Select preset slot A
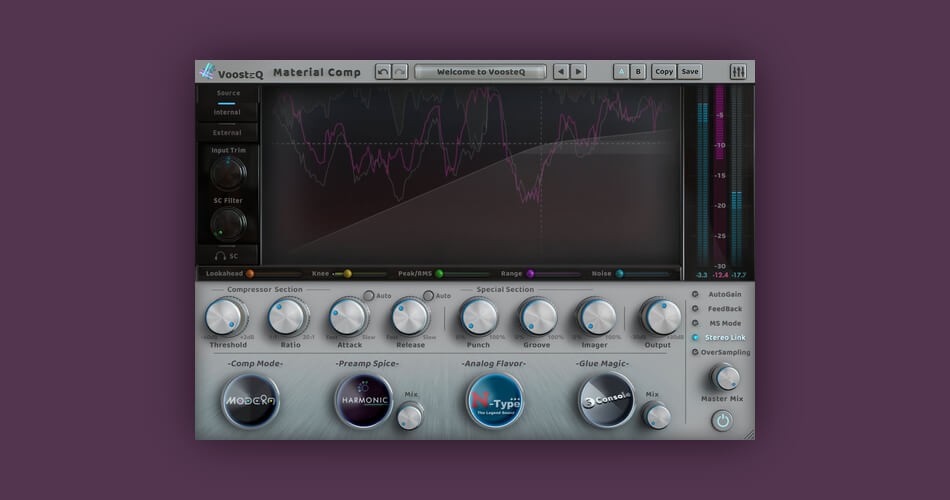Image resolution: width=950 pixels, height=500 pixels. (x=621, y=72)
